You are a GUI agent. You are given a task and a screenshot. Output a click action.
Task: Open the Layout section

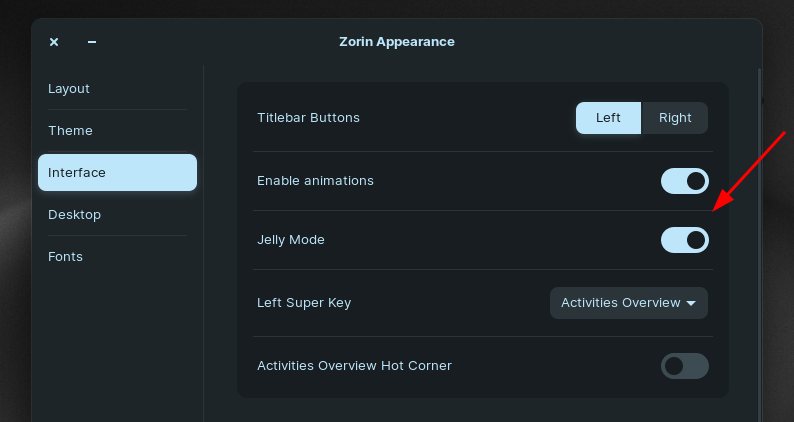[69, 89]
